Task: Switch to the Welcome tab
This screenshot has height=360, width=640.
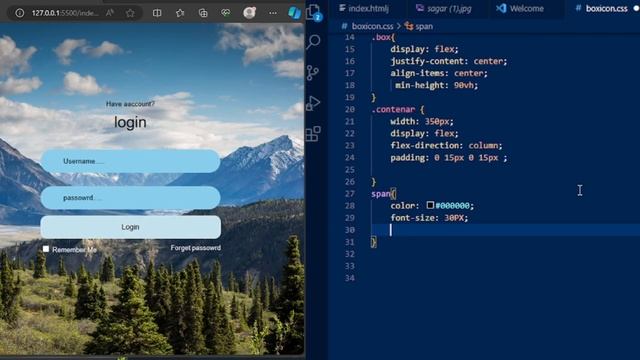Action: pos(520,8)
